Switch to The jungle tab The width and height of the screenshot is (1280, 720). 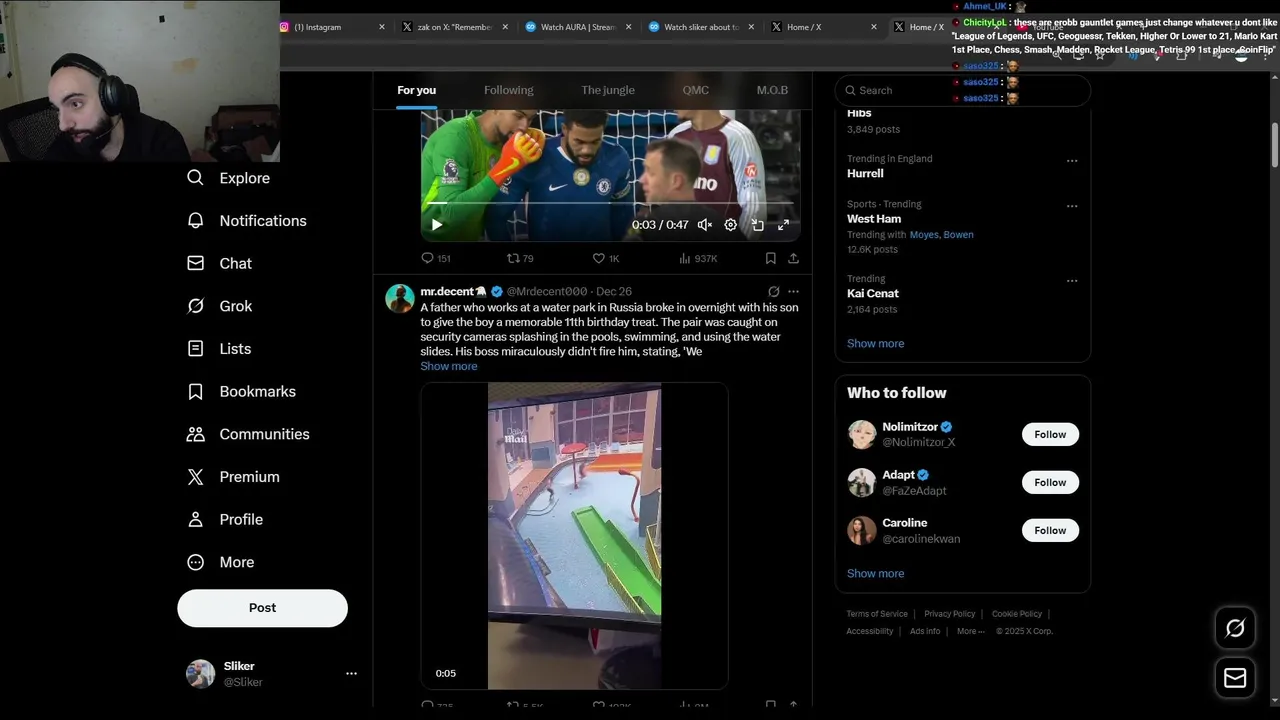click(x=608, y=90)
